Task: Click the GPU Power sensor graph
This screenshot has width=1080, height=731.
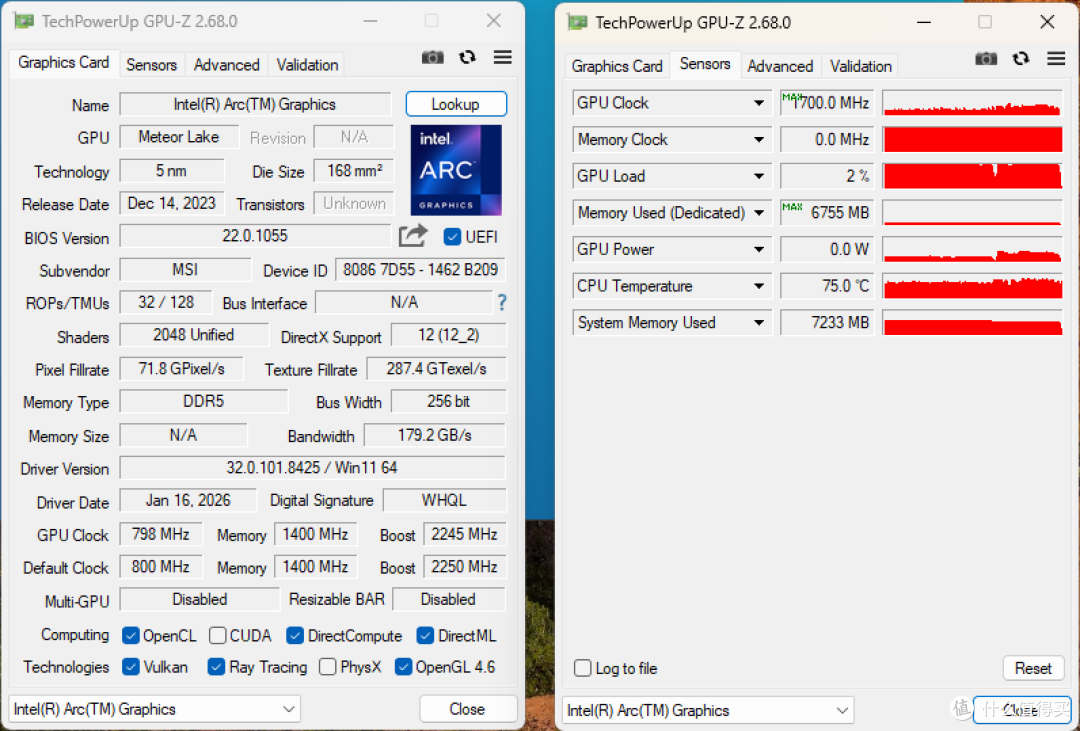Action: pyautogui.click(x=973, y=249)
